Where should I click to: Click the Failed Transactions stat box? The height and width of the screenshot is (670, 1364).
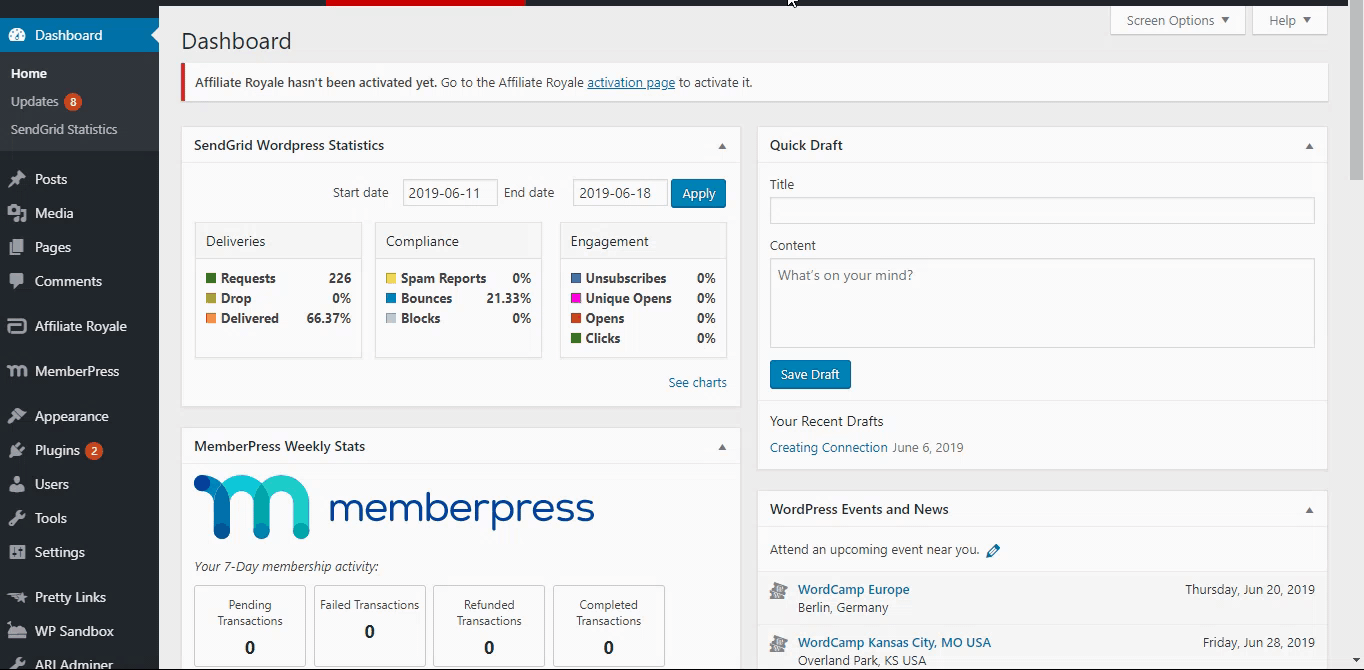[x=369, y=626]
